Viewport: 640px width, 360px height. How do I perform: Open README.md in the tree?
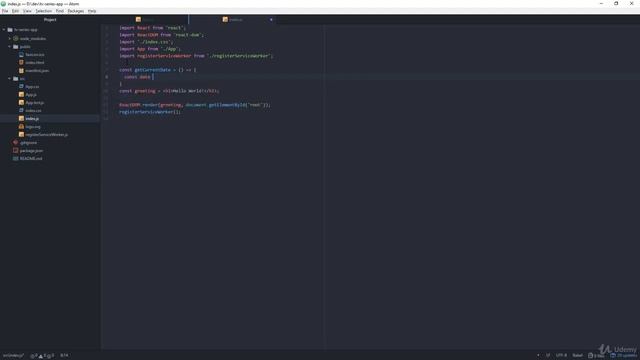(31, 158)
